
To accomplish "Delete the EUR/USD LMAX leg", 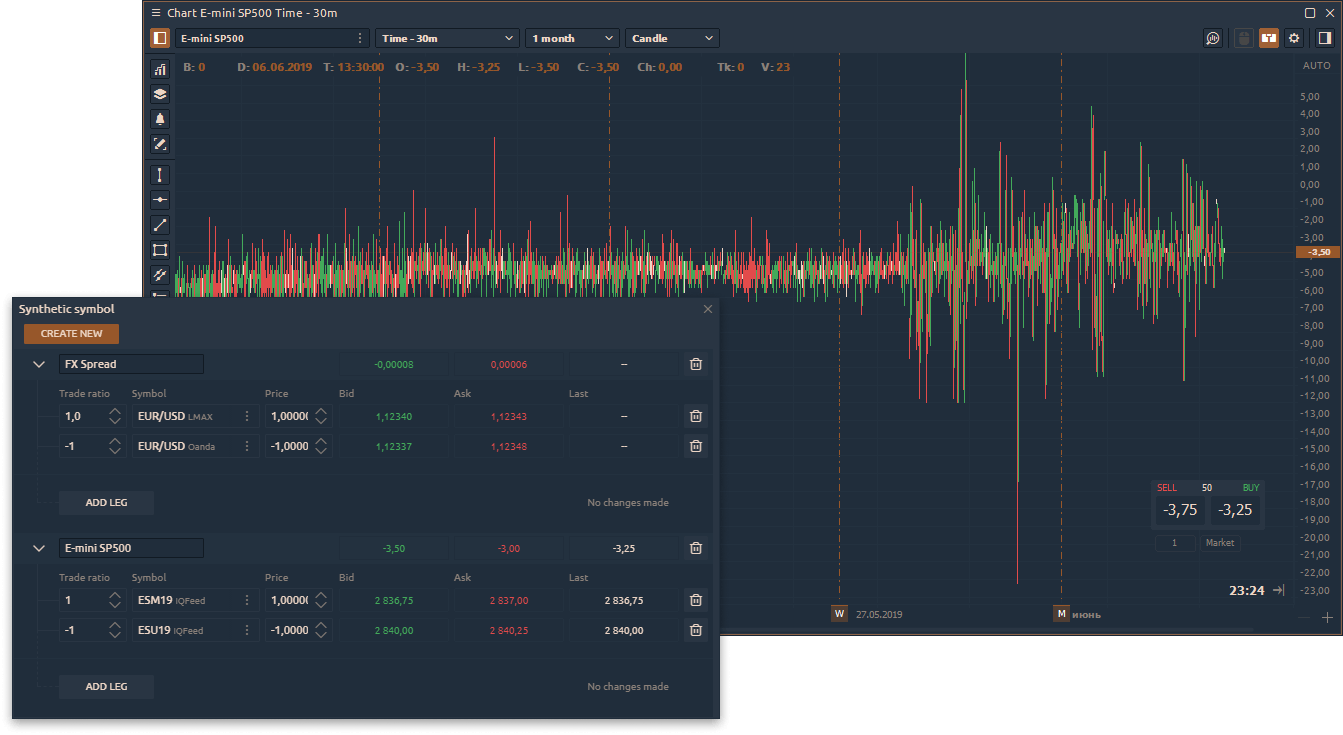I will (696, 416).
